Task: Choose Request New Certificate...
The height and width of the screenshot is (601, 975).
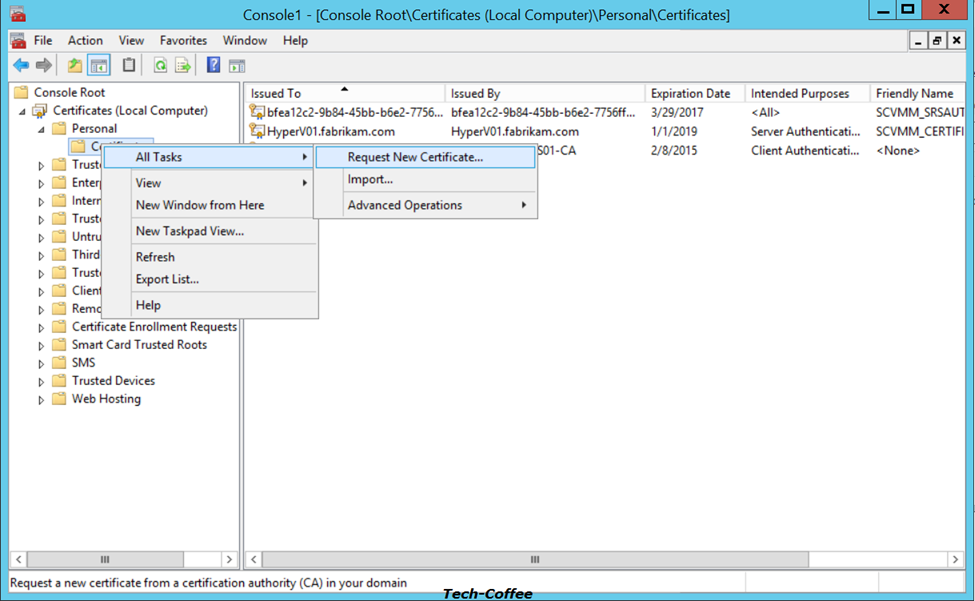Action: 425,157
